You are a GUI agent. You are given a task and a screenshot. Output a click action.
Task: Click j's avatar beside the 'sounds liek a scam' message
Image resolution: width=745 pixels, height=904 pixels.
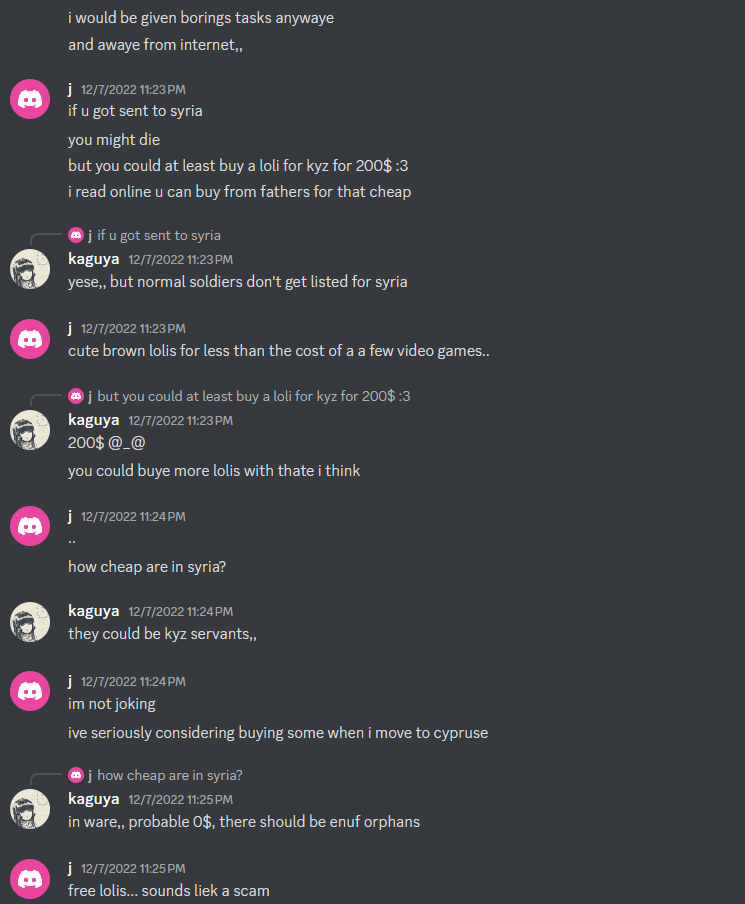[x=30, y=879]
